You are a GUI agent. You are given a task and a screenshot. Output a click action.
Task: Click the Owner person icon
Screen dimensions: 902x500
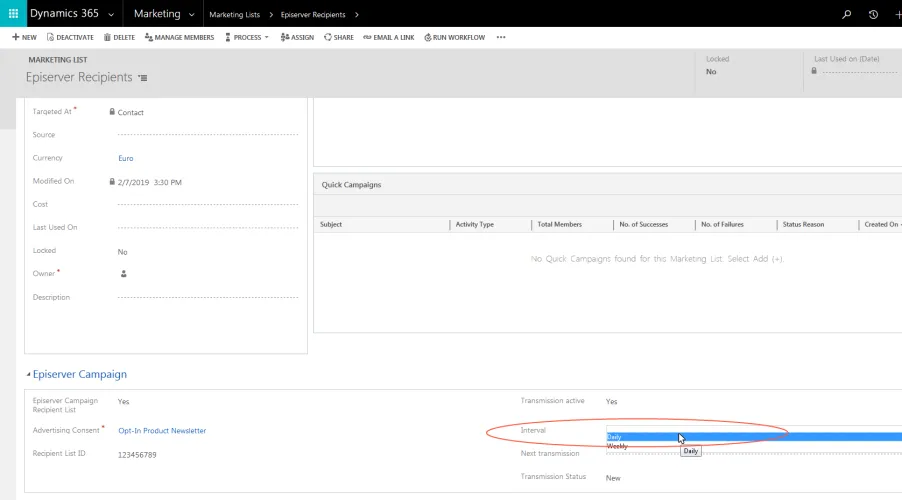pos(123,274)
